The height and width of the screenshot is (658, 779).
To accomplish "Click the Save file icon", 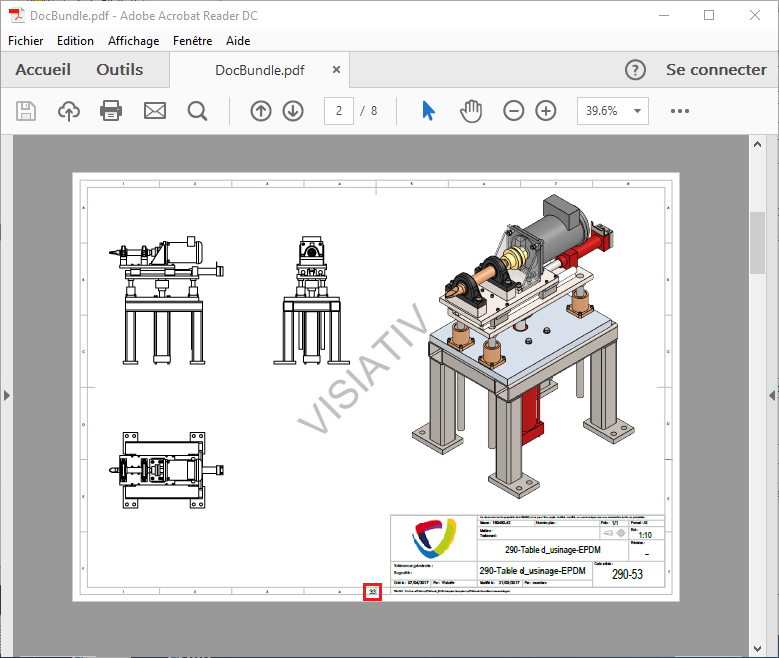I will click(26, 111).
